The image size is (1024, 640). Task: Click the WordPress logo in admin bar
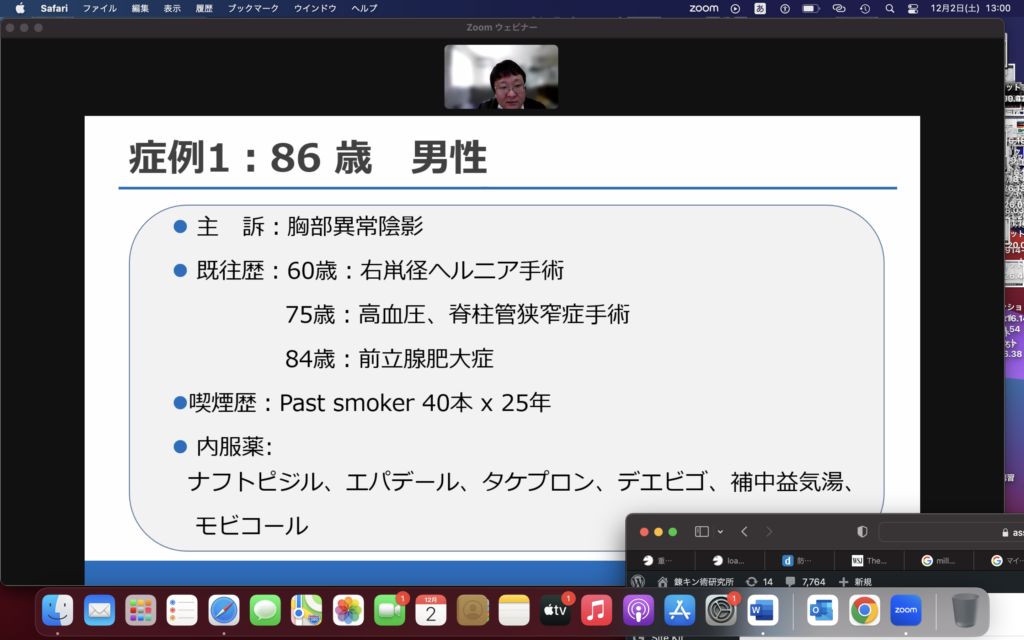[x=638, y=581]
